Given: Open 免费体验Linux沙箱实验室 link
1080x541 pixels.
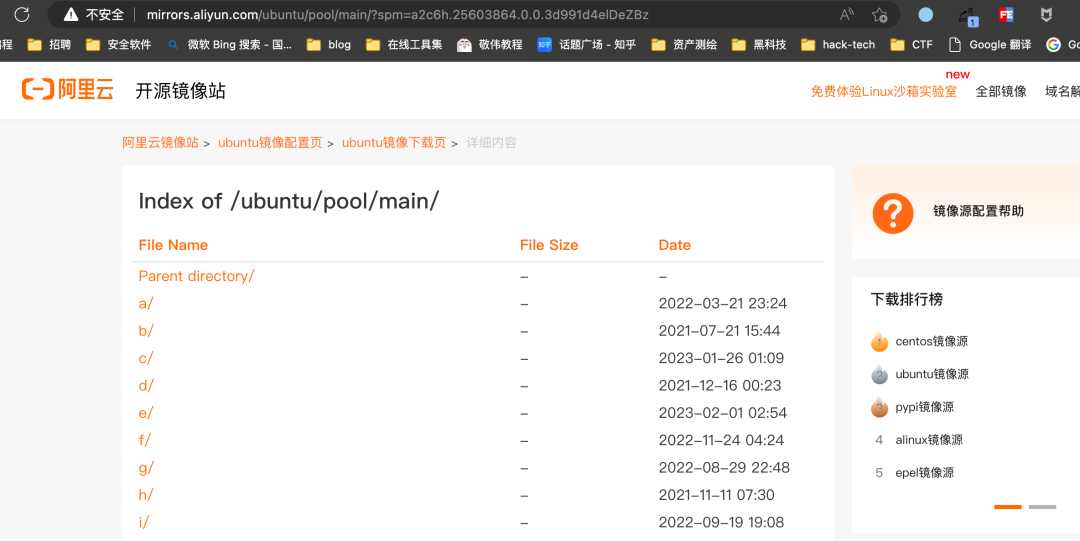Looking at the screenshot, I should pos(884,91).
